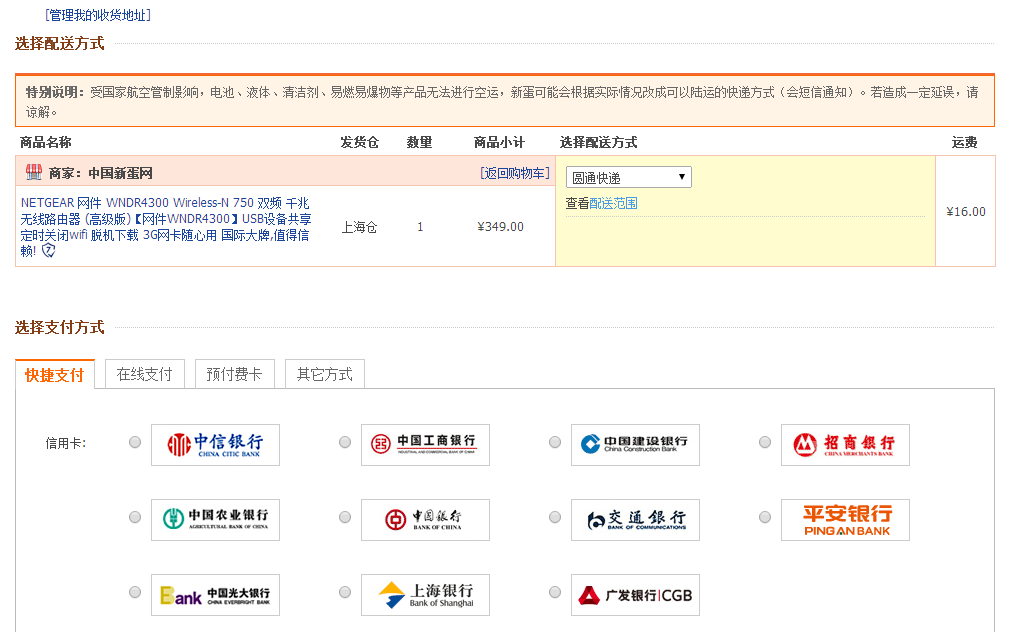Switch to the 其它方式 payment tab
The image size is (1026, 632).
click(324, 374)
